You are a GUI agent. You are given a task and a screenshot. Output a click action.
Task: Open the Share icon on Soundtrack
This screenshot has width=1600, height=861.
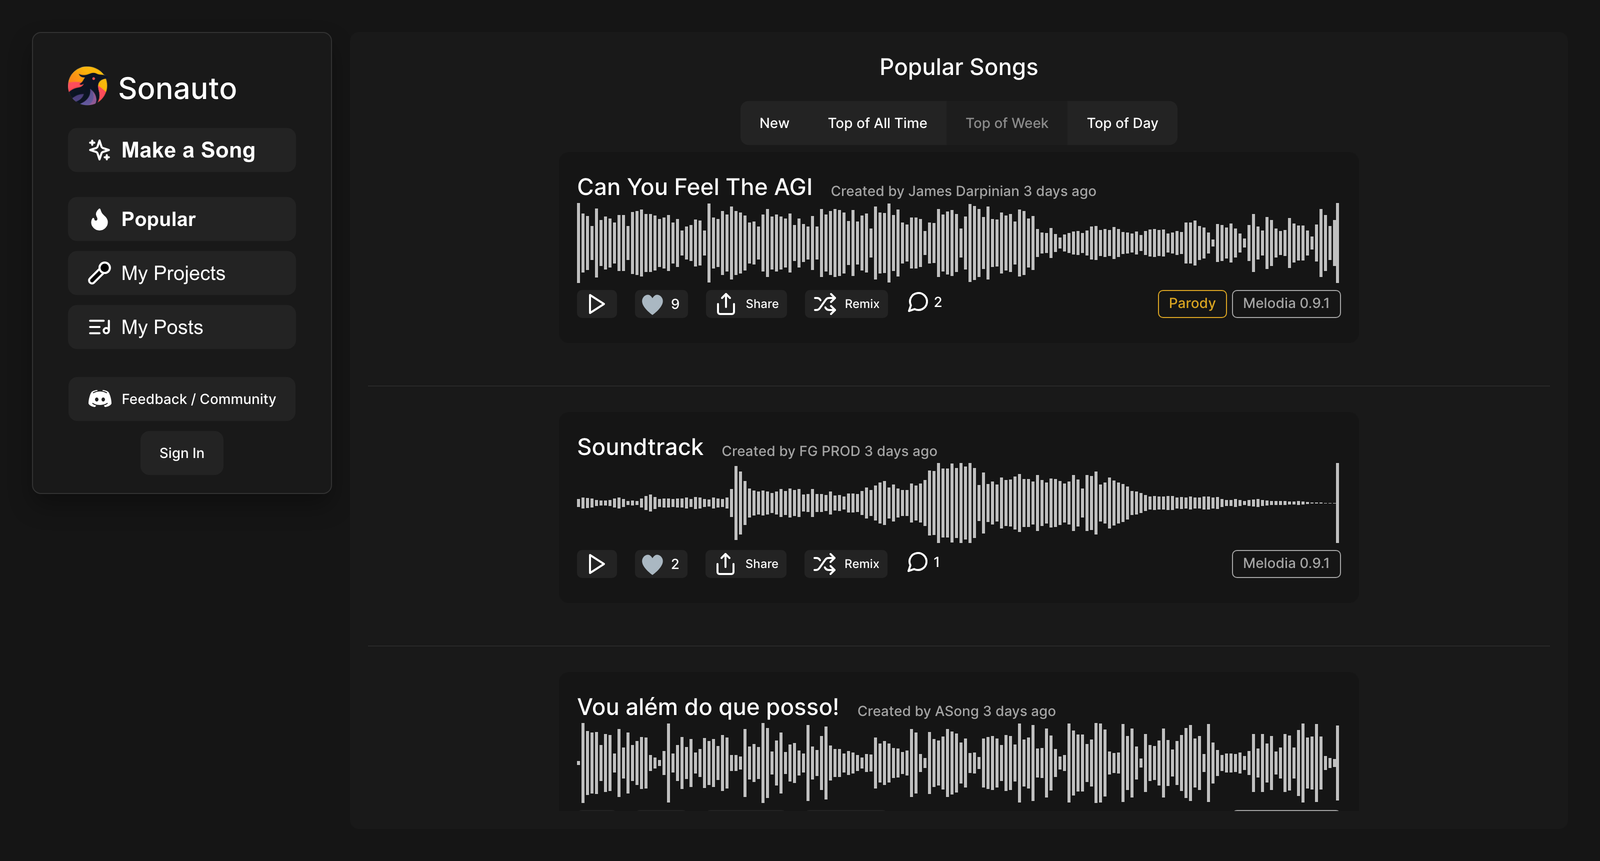(725, 564)
